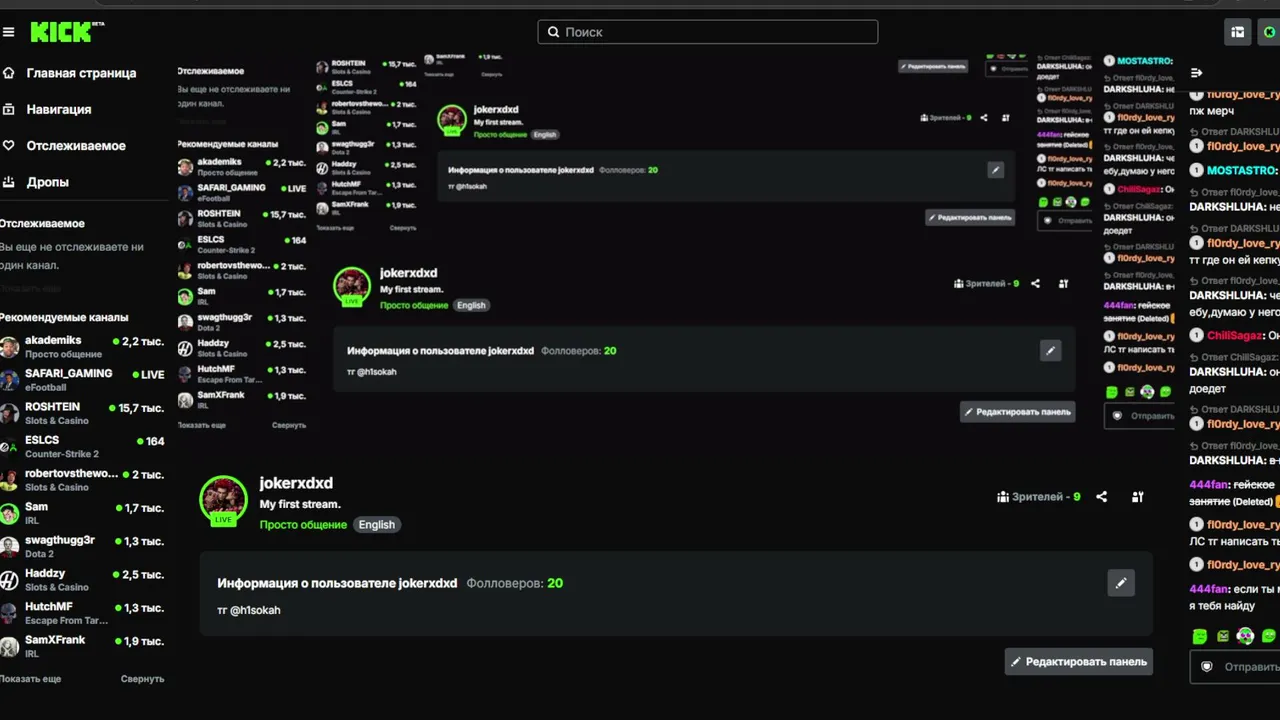Expand the list with Показать еще in main sidebar

[31, 679]
